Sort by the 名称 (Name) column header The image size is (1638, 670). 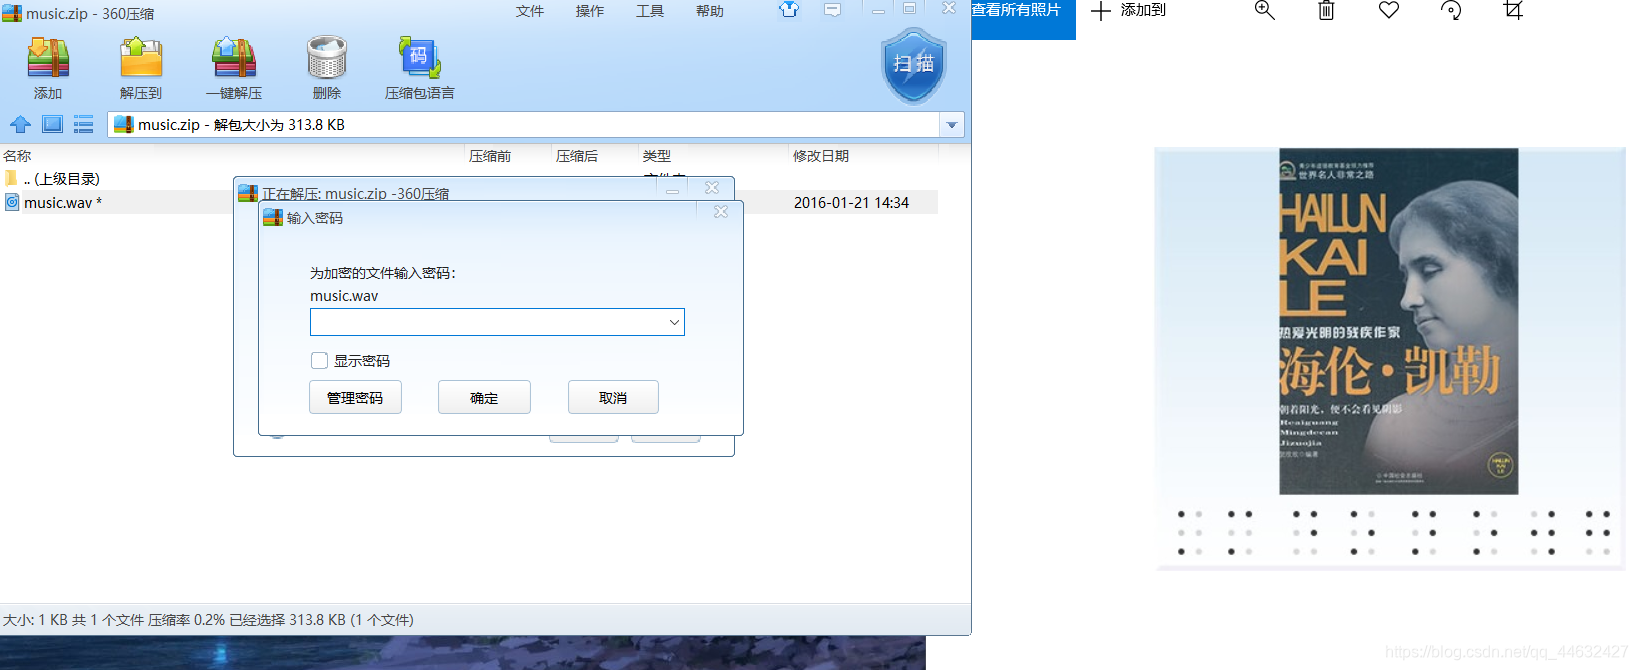click(18, 156)
